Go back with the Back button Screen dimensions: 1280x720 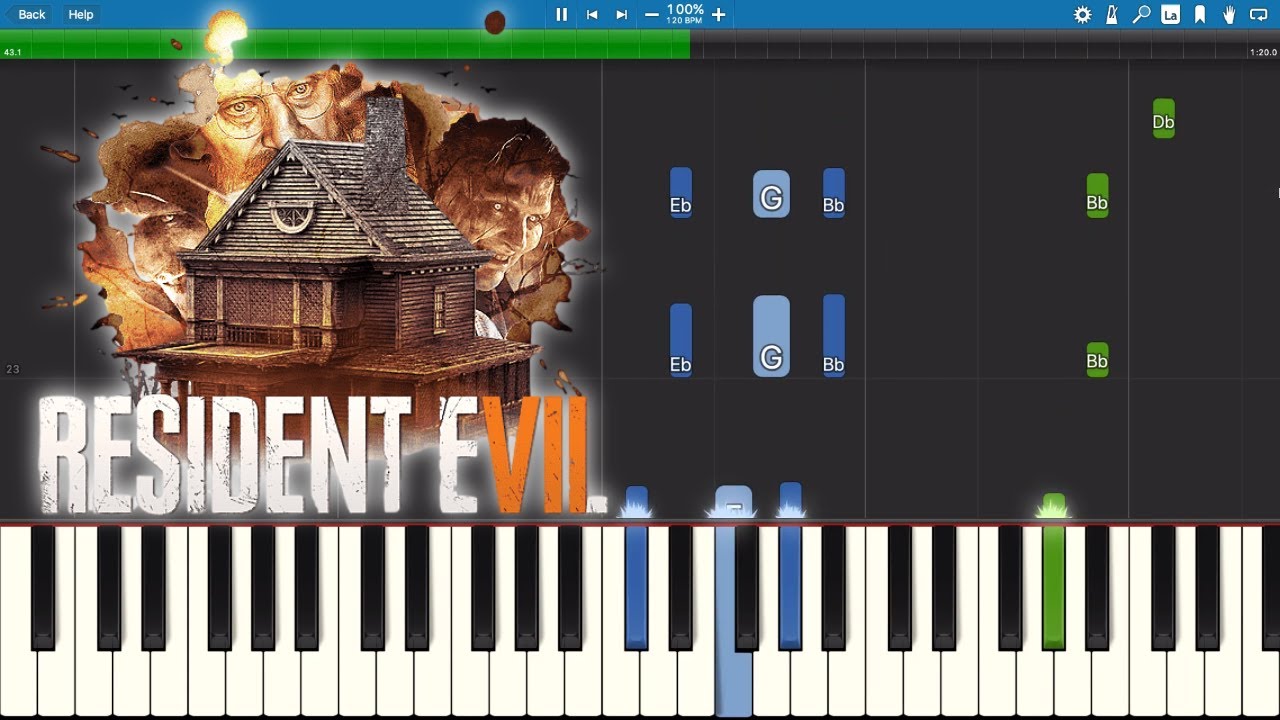[26, 14]
